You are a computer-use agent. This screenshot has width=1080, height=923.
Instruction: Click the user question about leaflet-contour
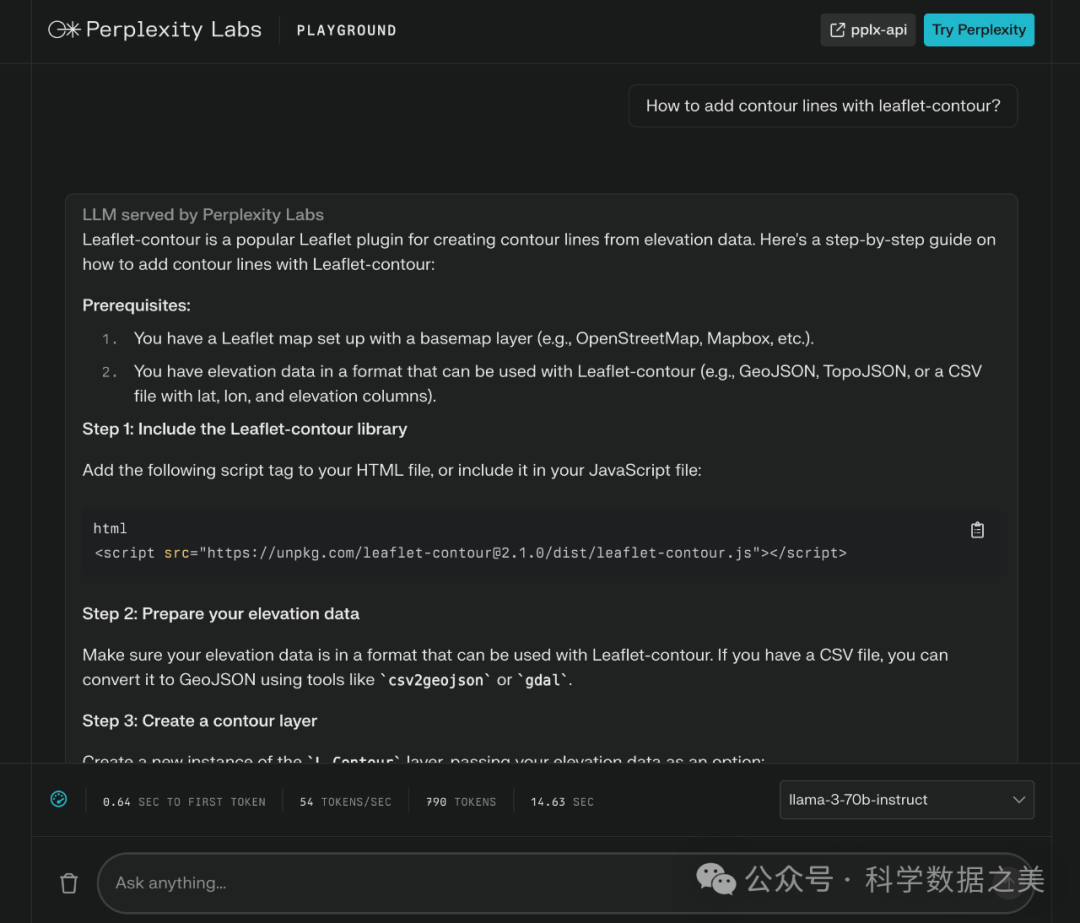(x=822, y=106)
